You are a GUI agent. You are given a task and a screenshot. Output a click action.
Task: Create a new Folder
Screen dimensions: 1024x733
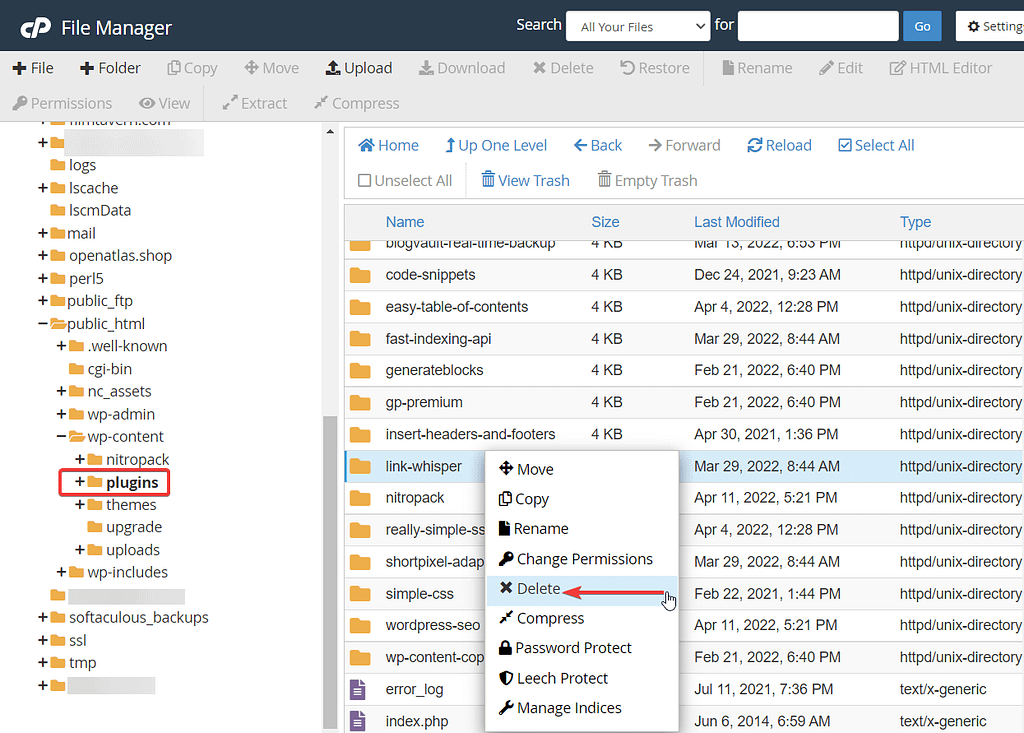pos(108,67)
